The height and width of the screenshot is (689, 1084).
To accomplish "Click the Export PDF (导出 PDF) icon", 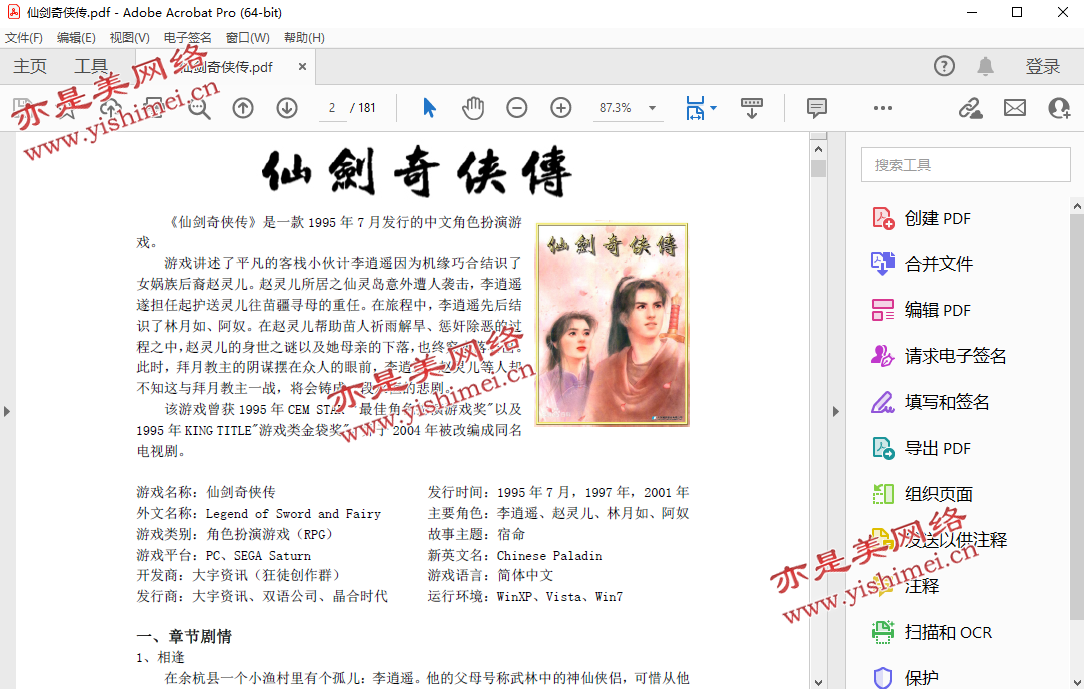I will [x=883, y=449].
